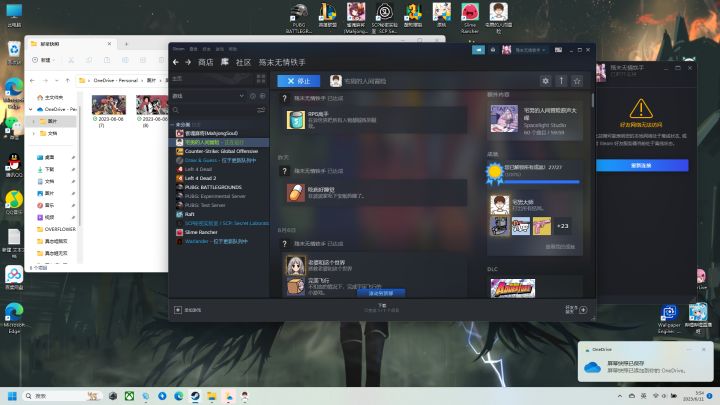Click the scroll-to-top blue button in activity feed
The height and width of the screenshot is (405, 720).
[381, 293]
